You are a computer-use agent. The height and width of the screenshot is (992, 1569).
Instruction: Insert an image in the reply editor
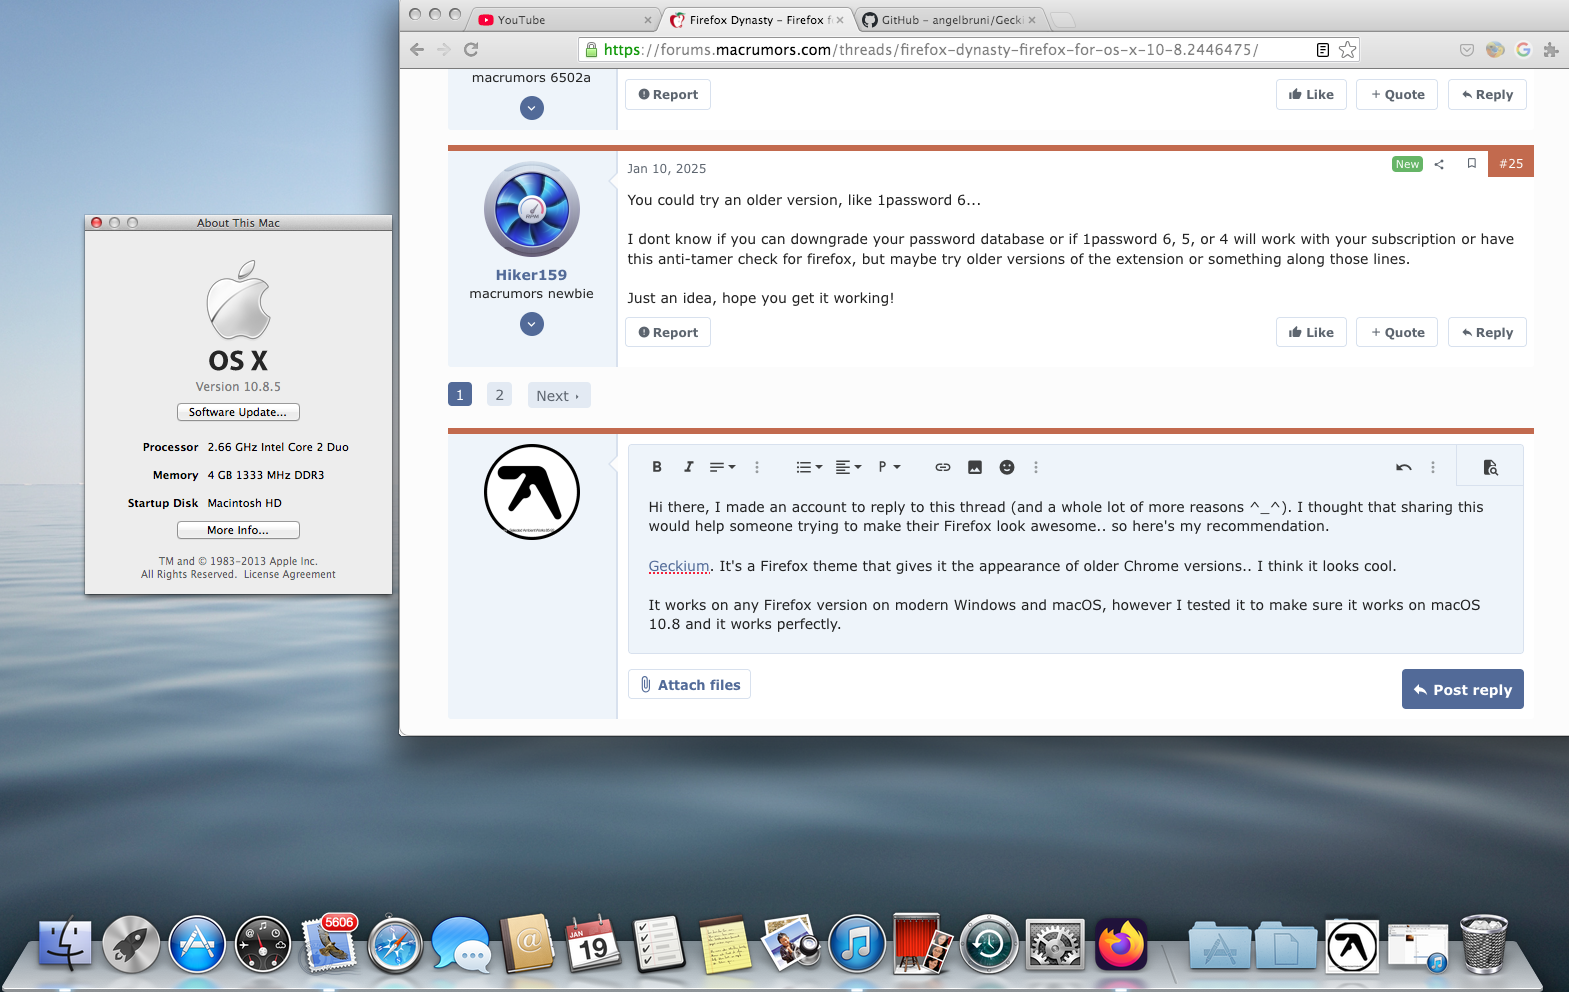click(975, 467)
